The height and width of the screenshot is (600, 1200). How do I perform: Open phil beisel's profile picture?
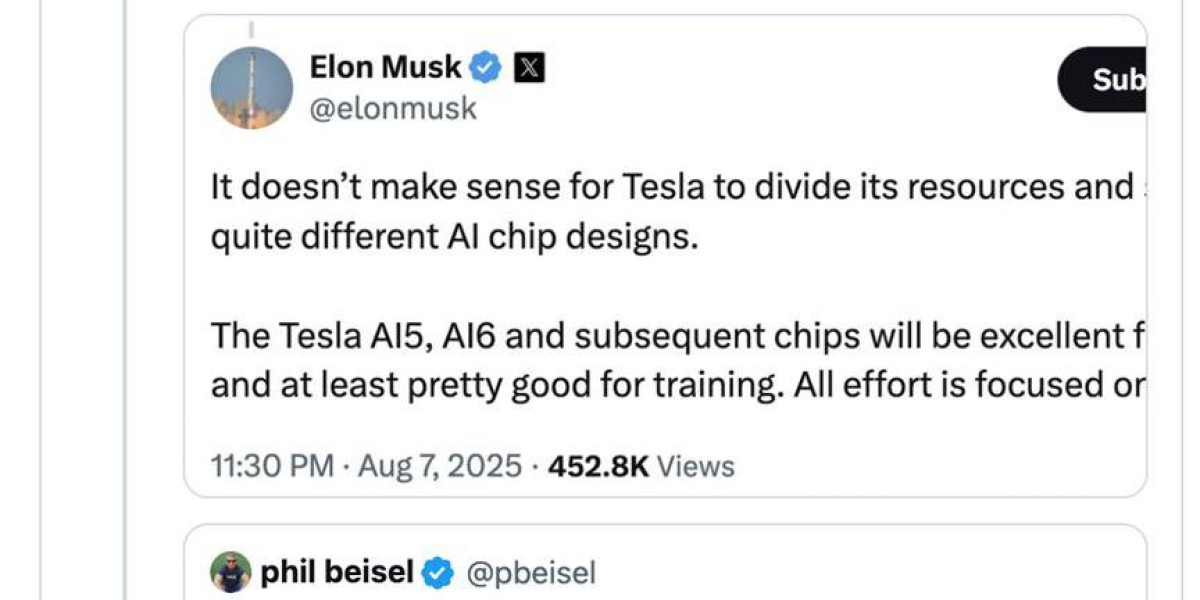click(231, 572)
